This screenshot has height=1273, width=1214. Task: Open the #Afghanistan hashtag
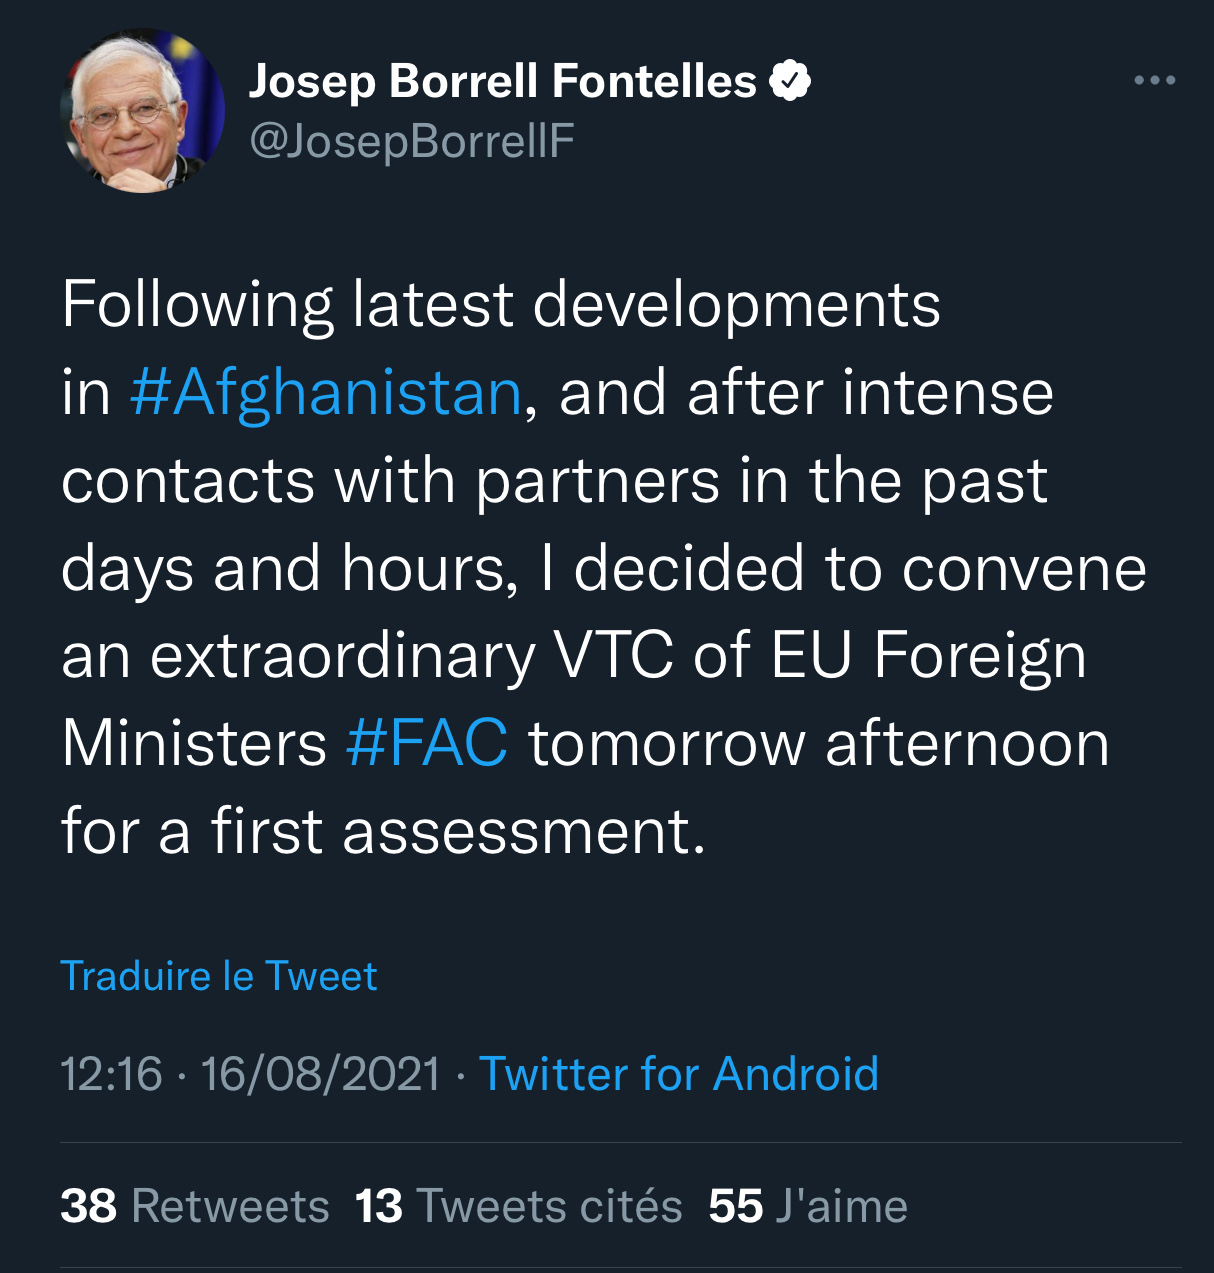click(x=326, y=392)
